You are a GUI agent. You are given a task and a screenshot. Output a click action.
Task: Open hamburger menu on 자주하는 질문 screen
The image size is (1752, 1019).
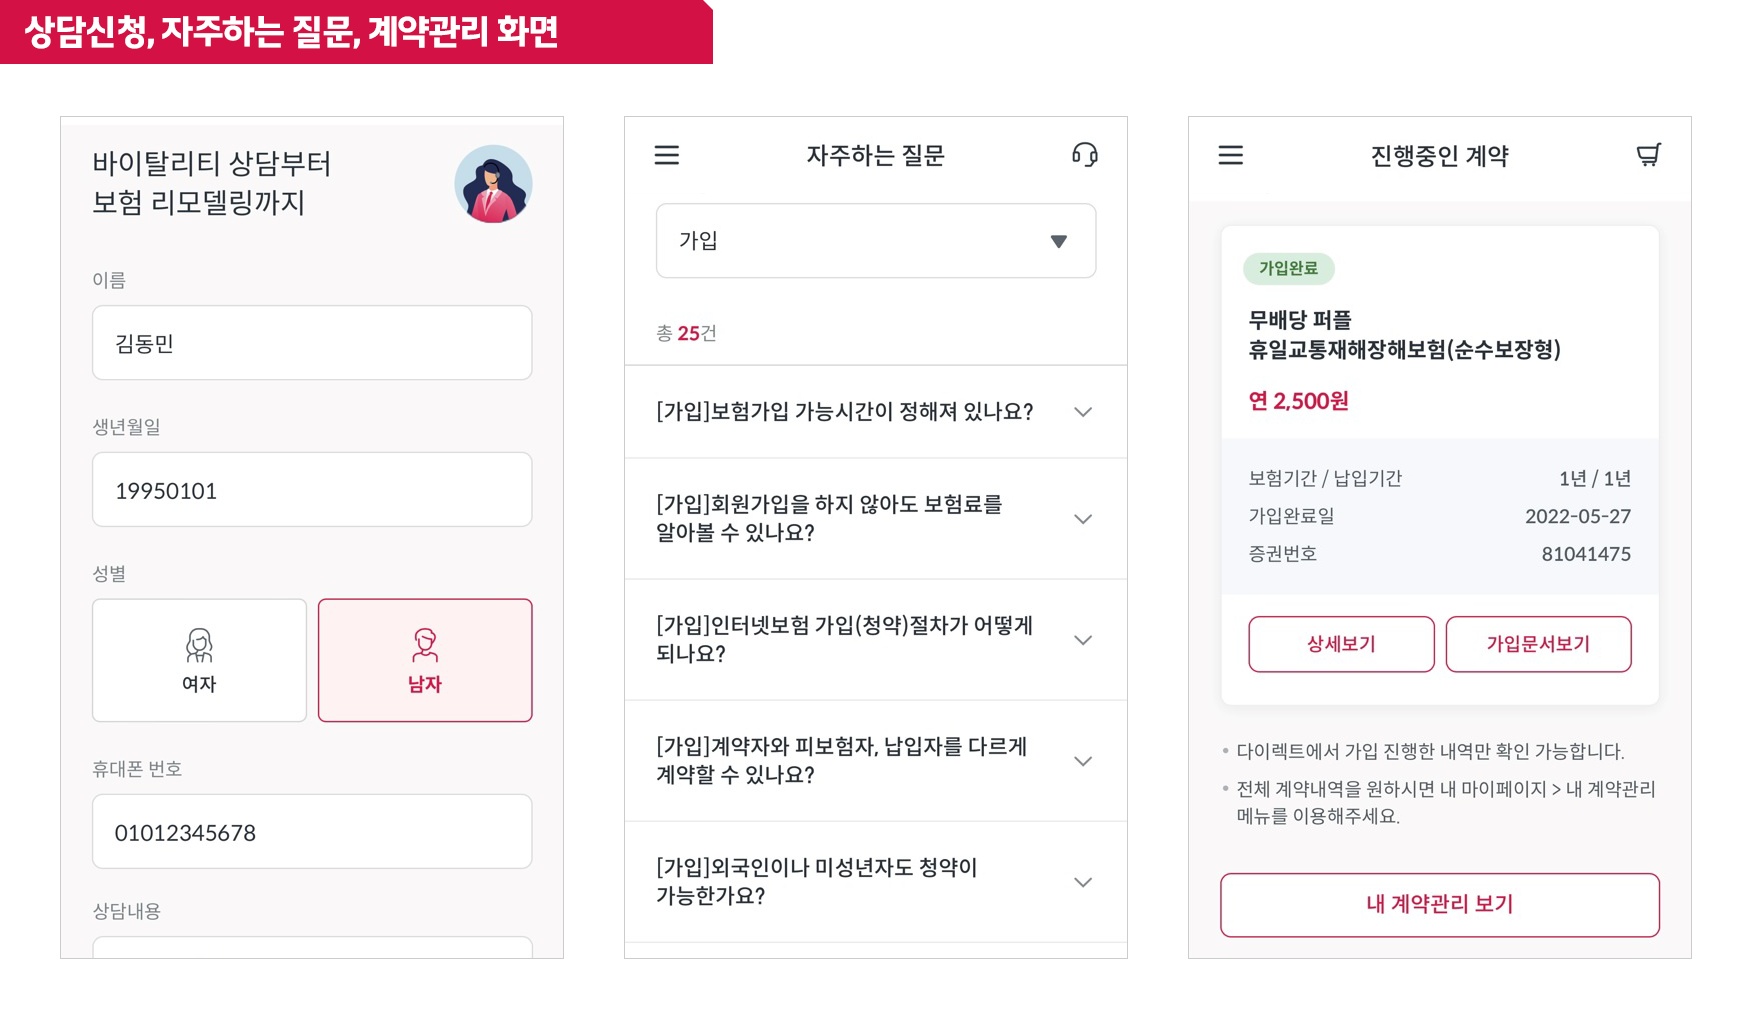coord(667,155)
